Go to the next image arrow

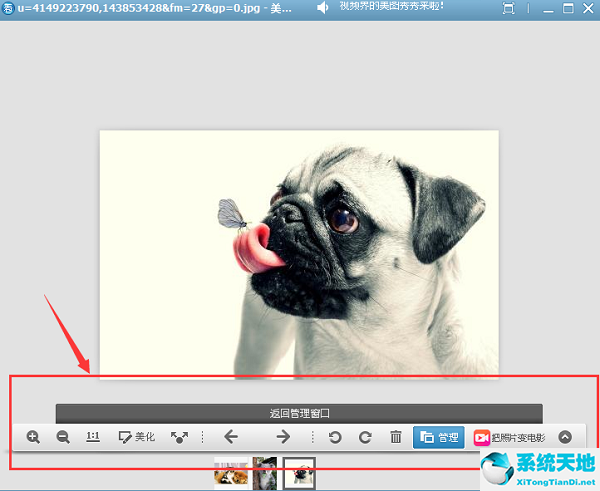[283, 437]
